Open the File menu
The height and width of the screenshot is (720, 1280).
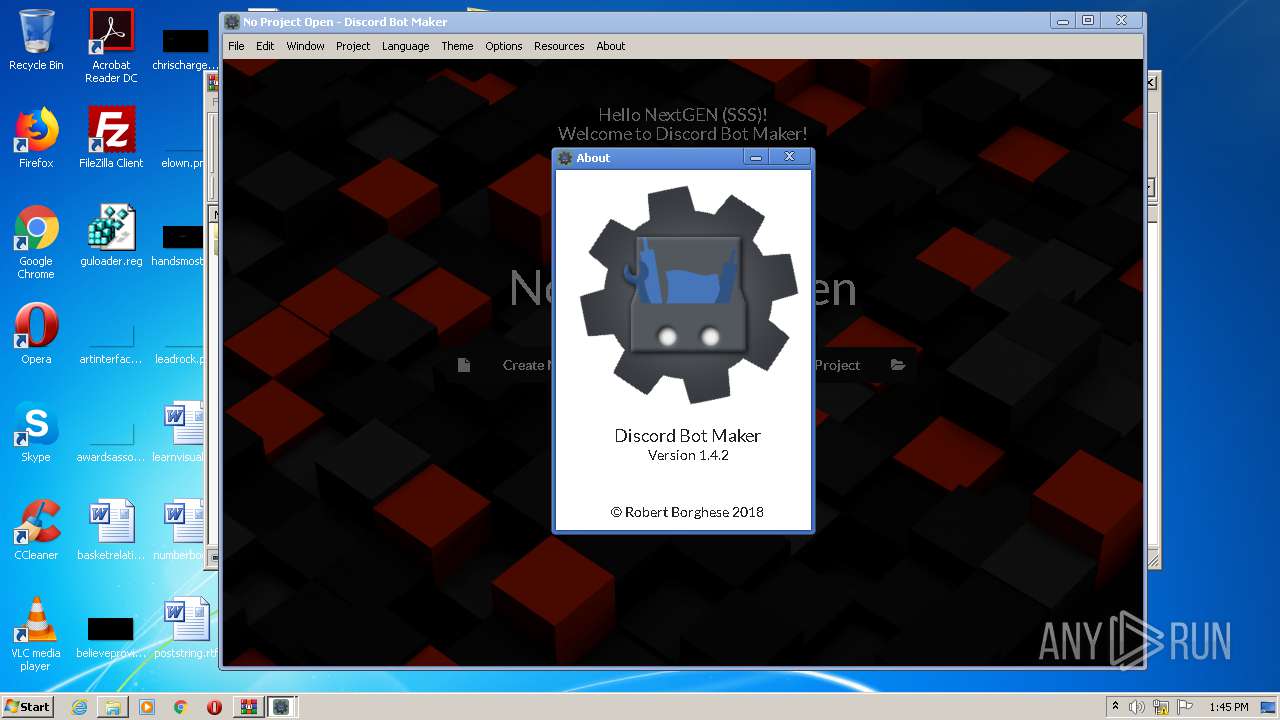click(236, 46)
